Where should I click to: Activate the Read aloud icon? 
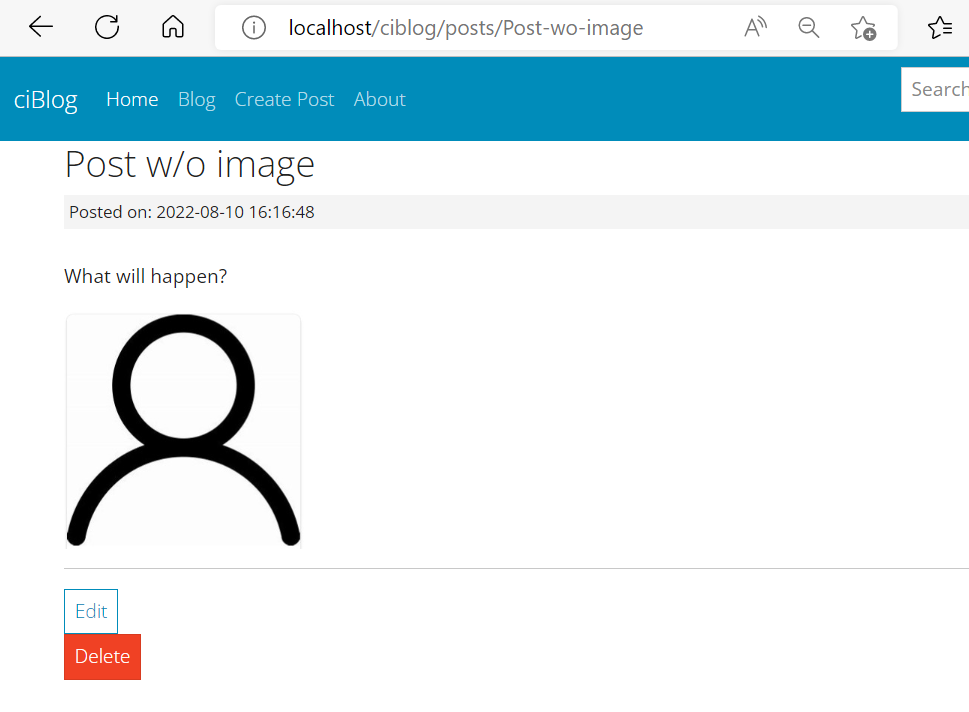[755, 28]
